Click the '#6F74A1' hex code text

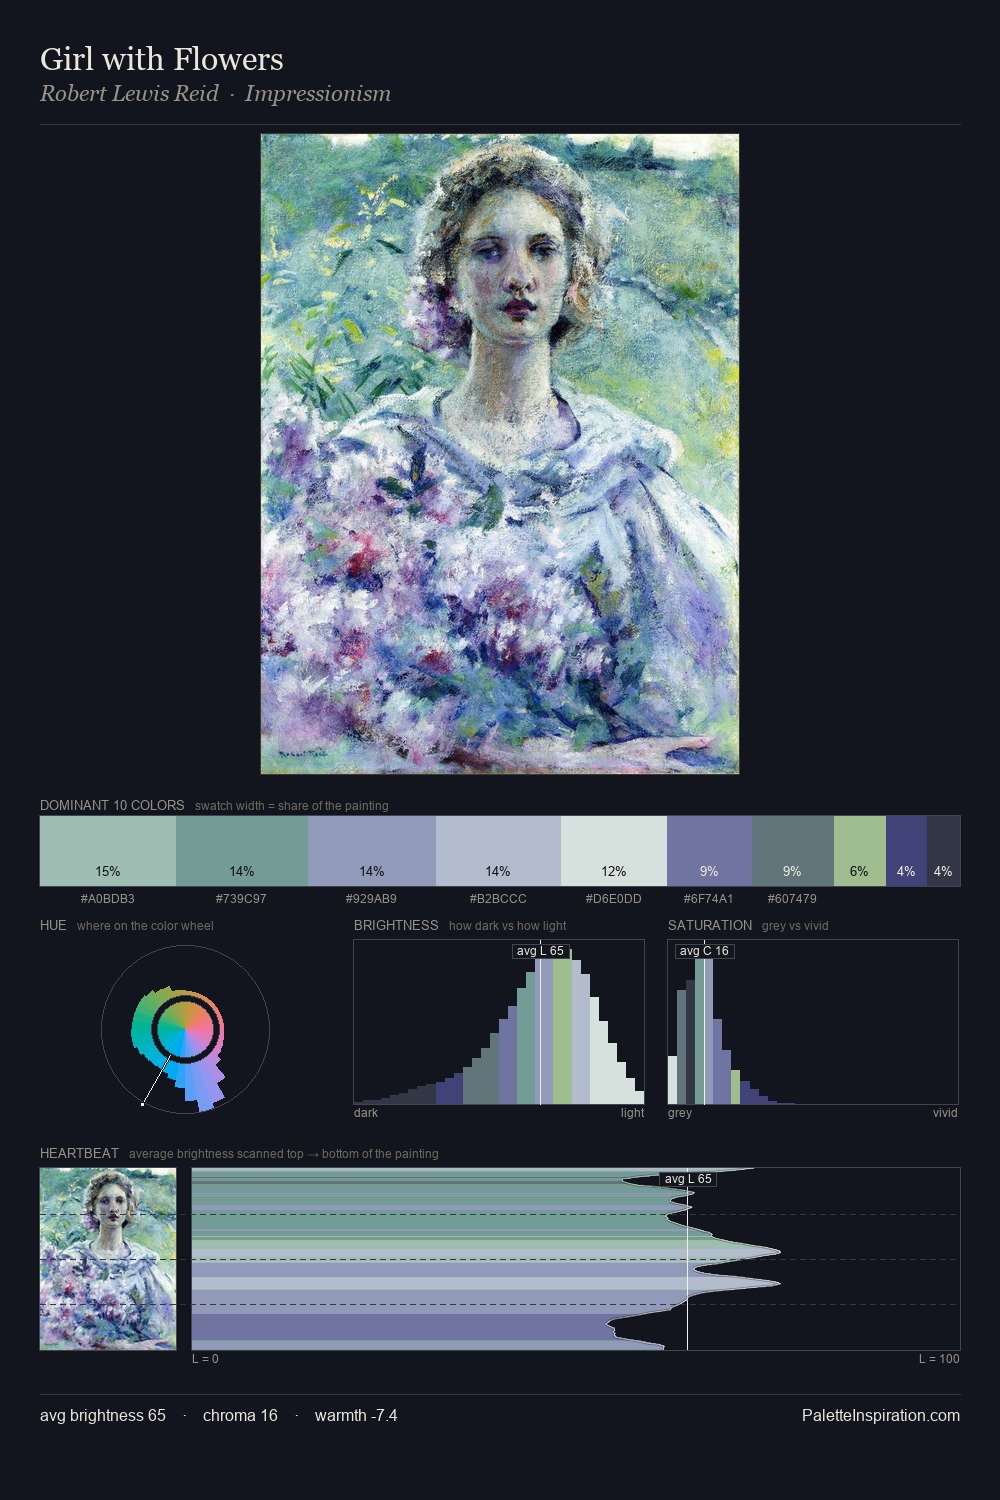click(x=709, y=898)
